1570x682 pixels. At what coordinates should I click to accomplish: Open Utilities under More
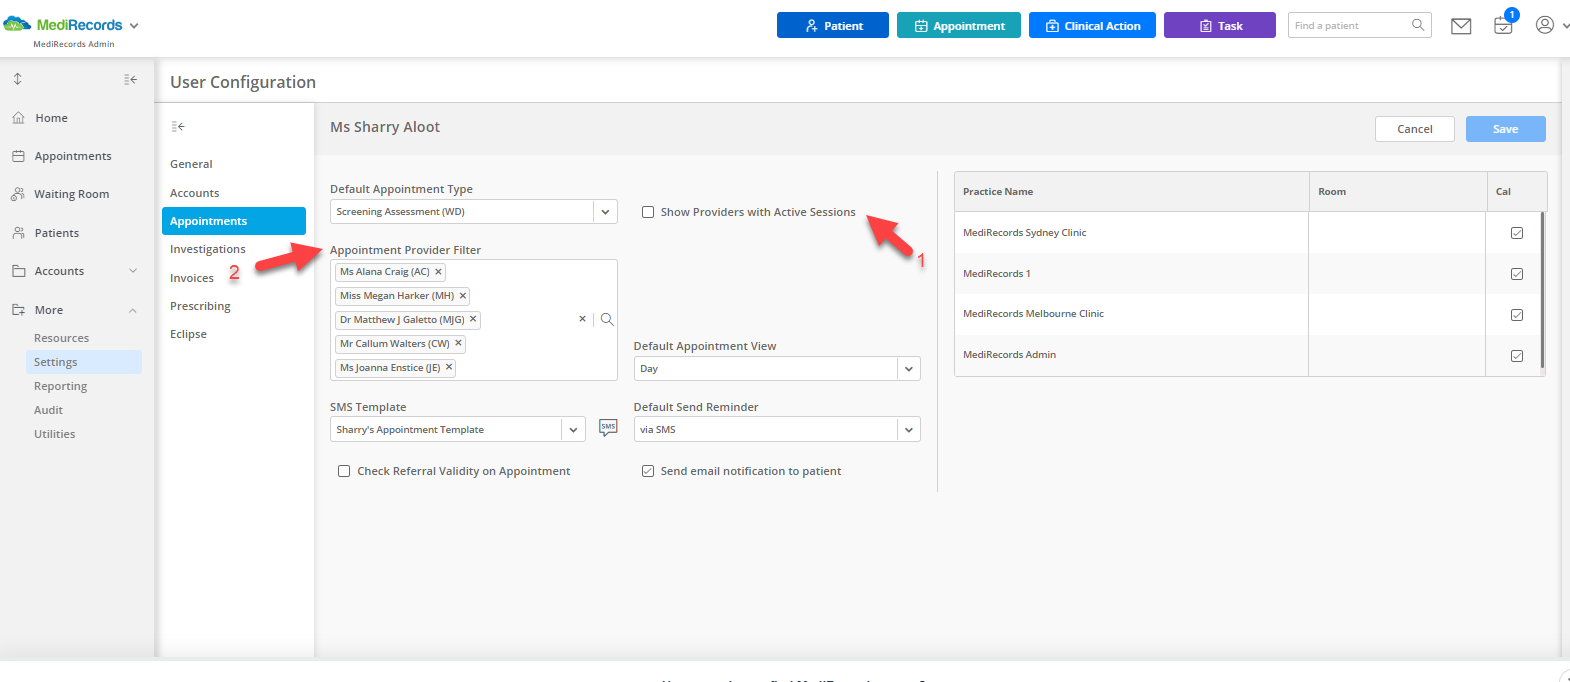point(55,434)
